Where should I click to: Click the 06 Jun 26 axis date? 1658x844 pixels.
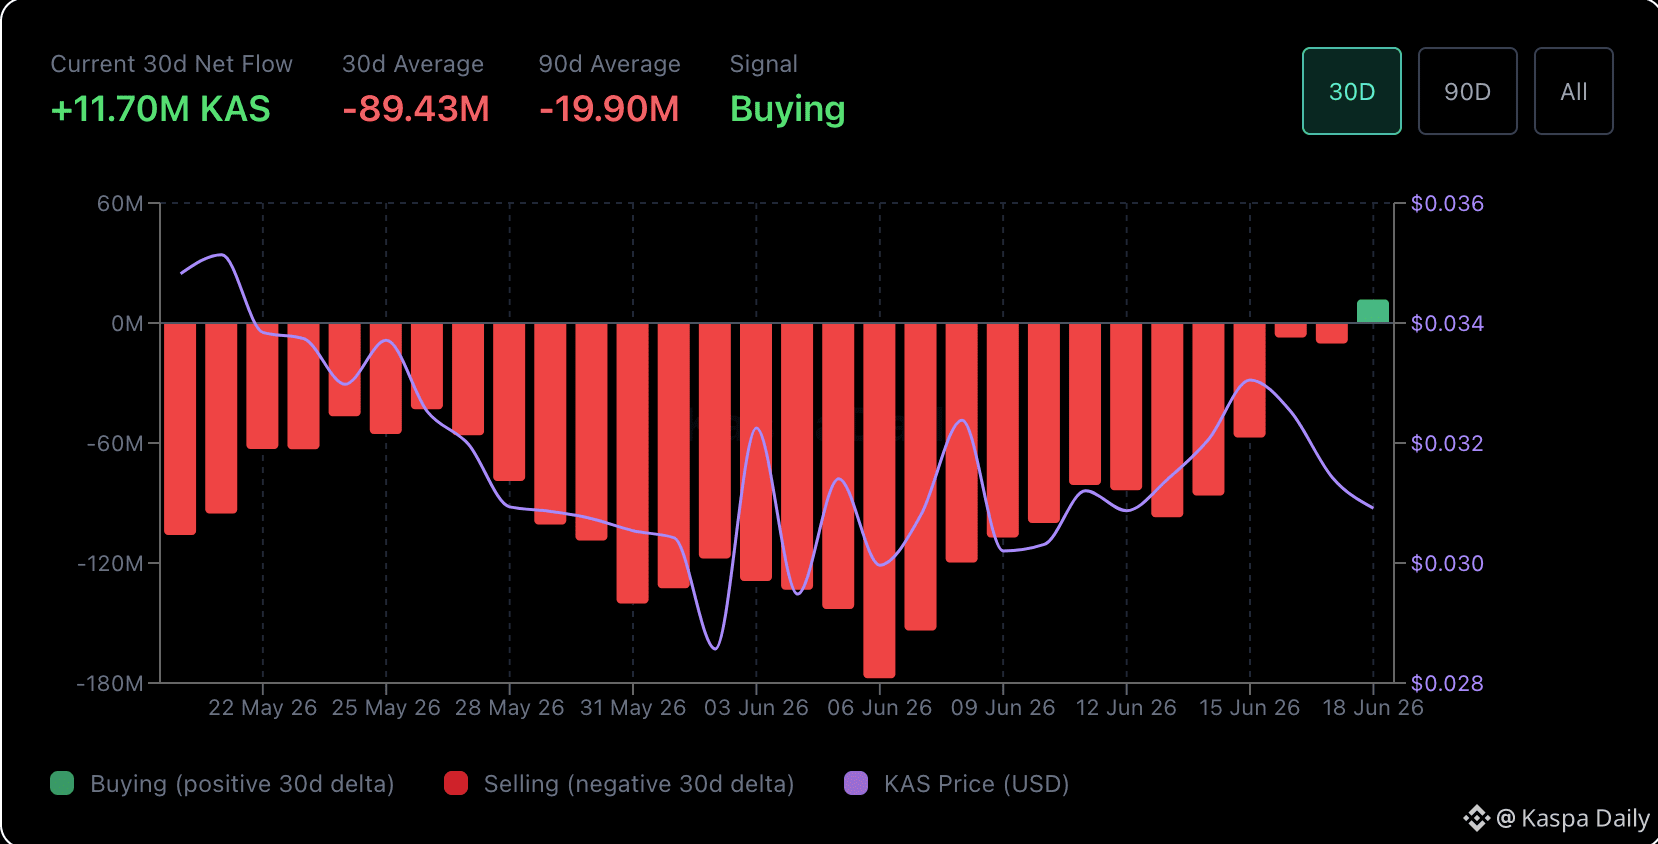tap(880, 708)
